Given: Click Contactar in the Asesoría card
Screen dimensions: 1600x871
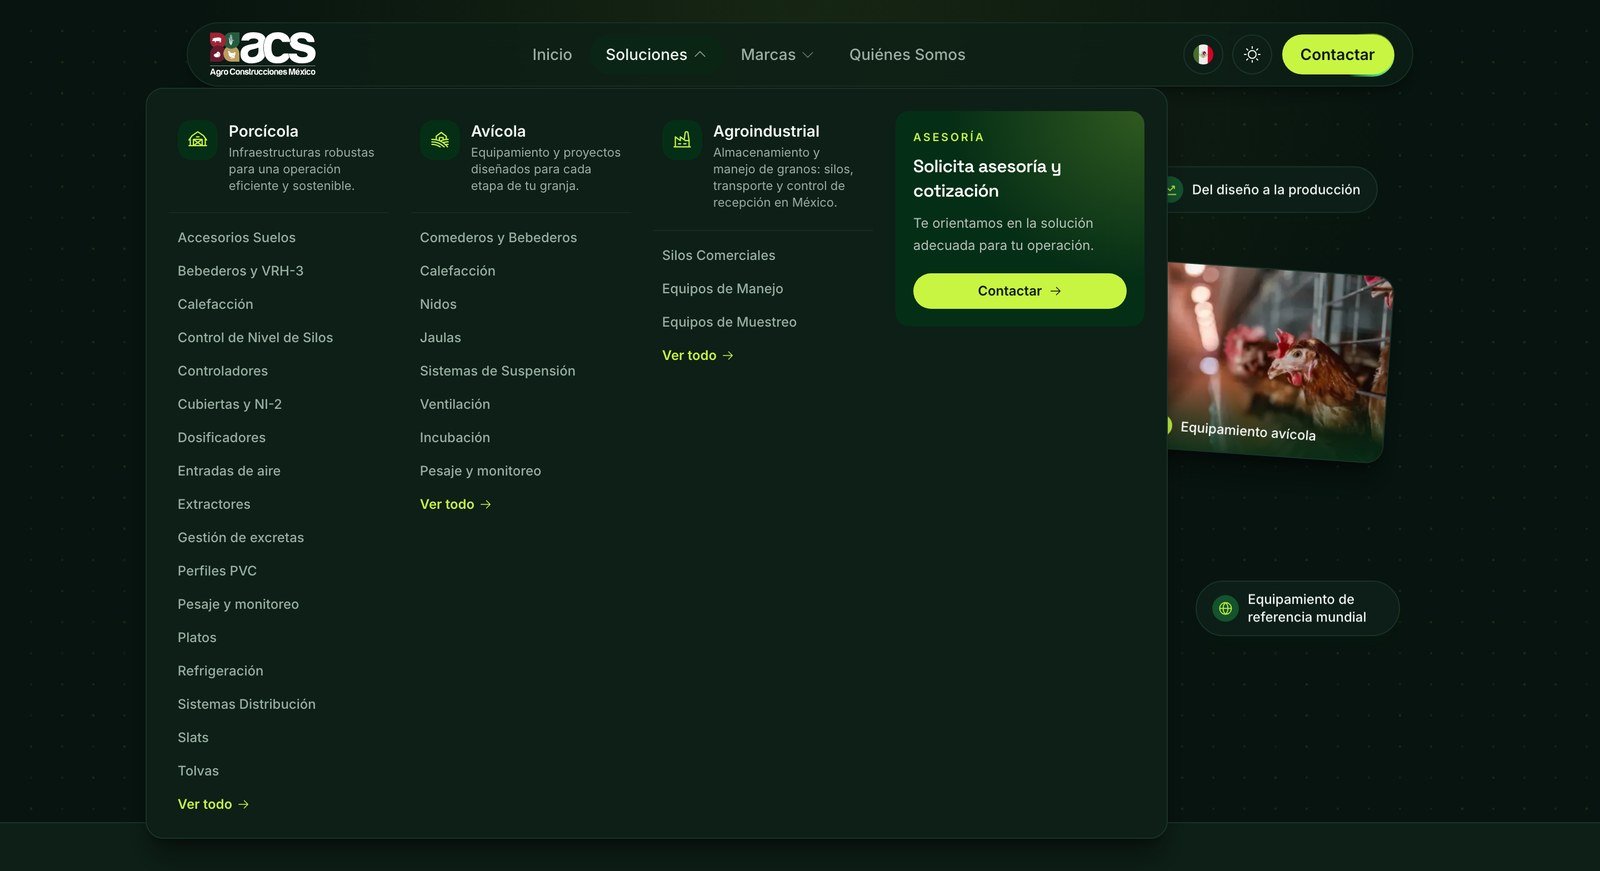Looking at the screenshot, I should coord(1019,291).
